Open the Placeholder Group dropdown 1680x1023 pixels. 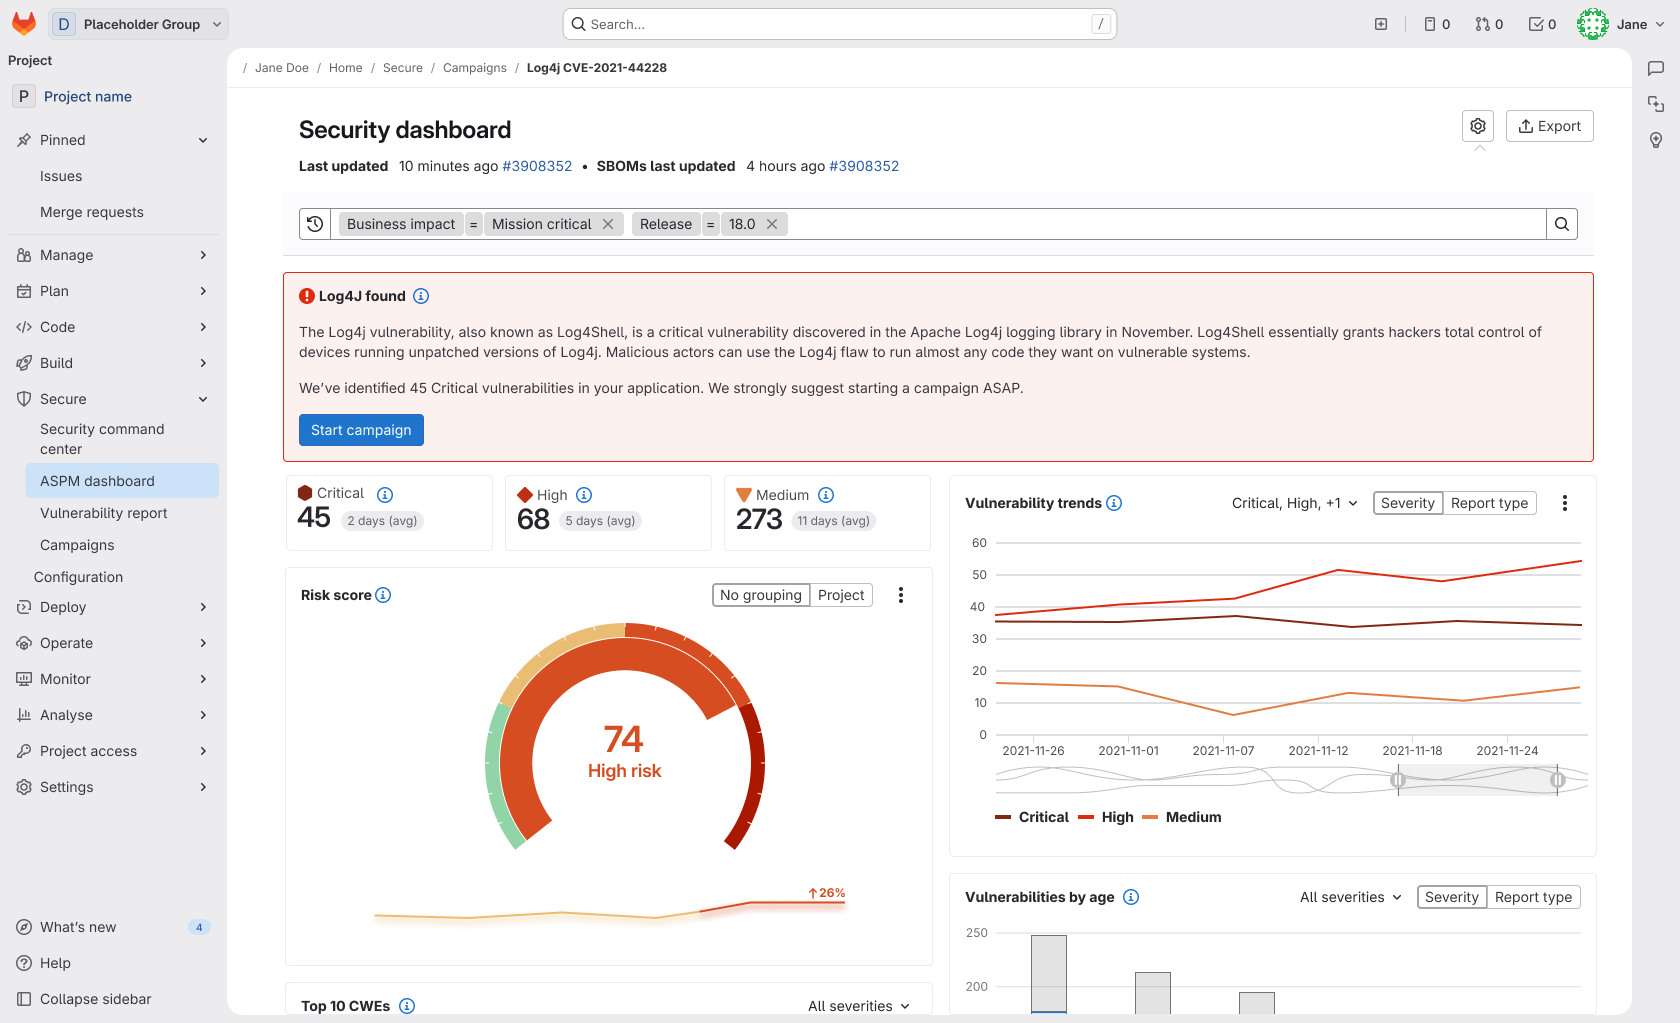click(139, 24)
